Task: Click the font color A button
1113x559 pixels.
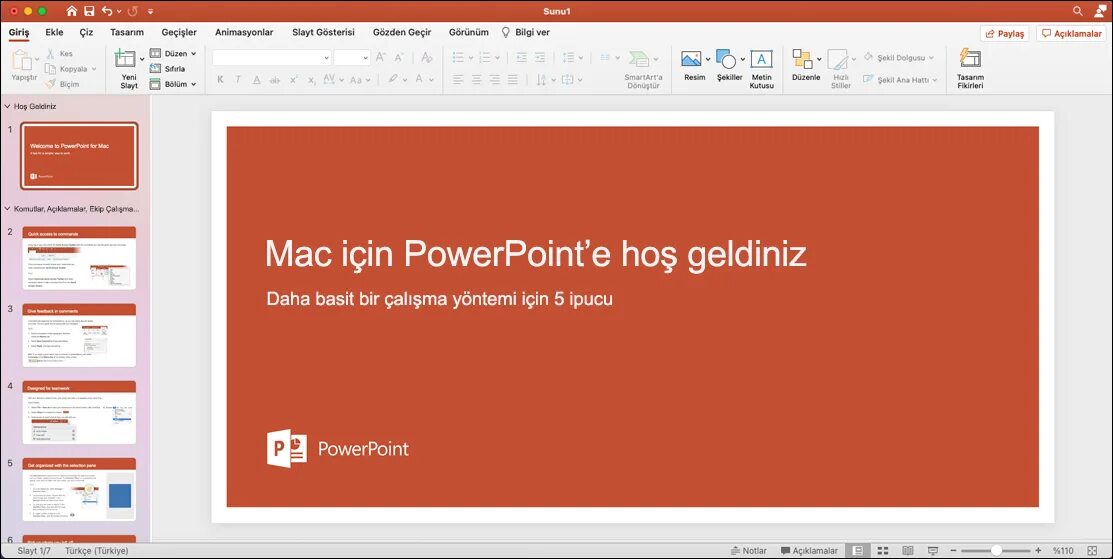Action: coord(420,79)
